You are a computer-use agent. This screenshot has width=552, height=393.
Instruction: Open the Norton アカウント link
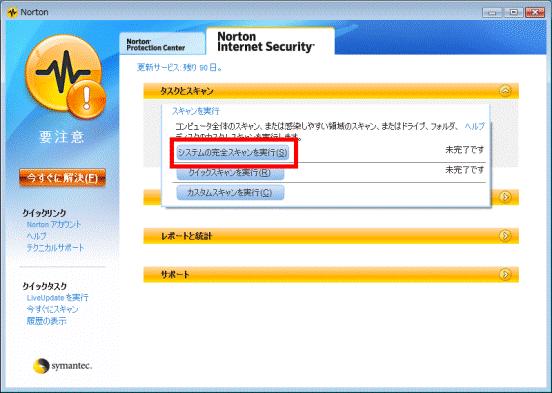click(x=54, y=224)
